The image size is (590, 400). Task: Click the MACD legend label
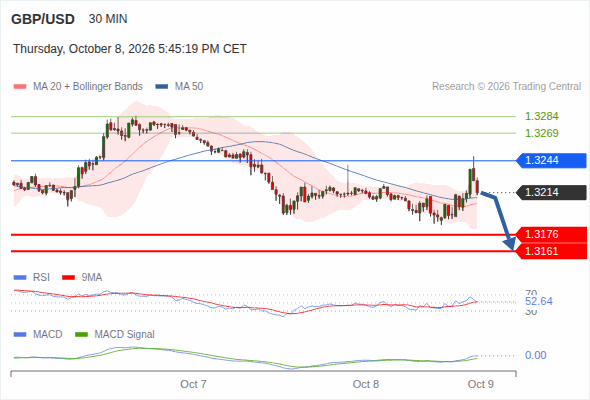click(48, 334)
